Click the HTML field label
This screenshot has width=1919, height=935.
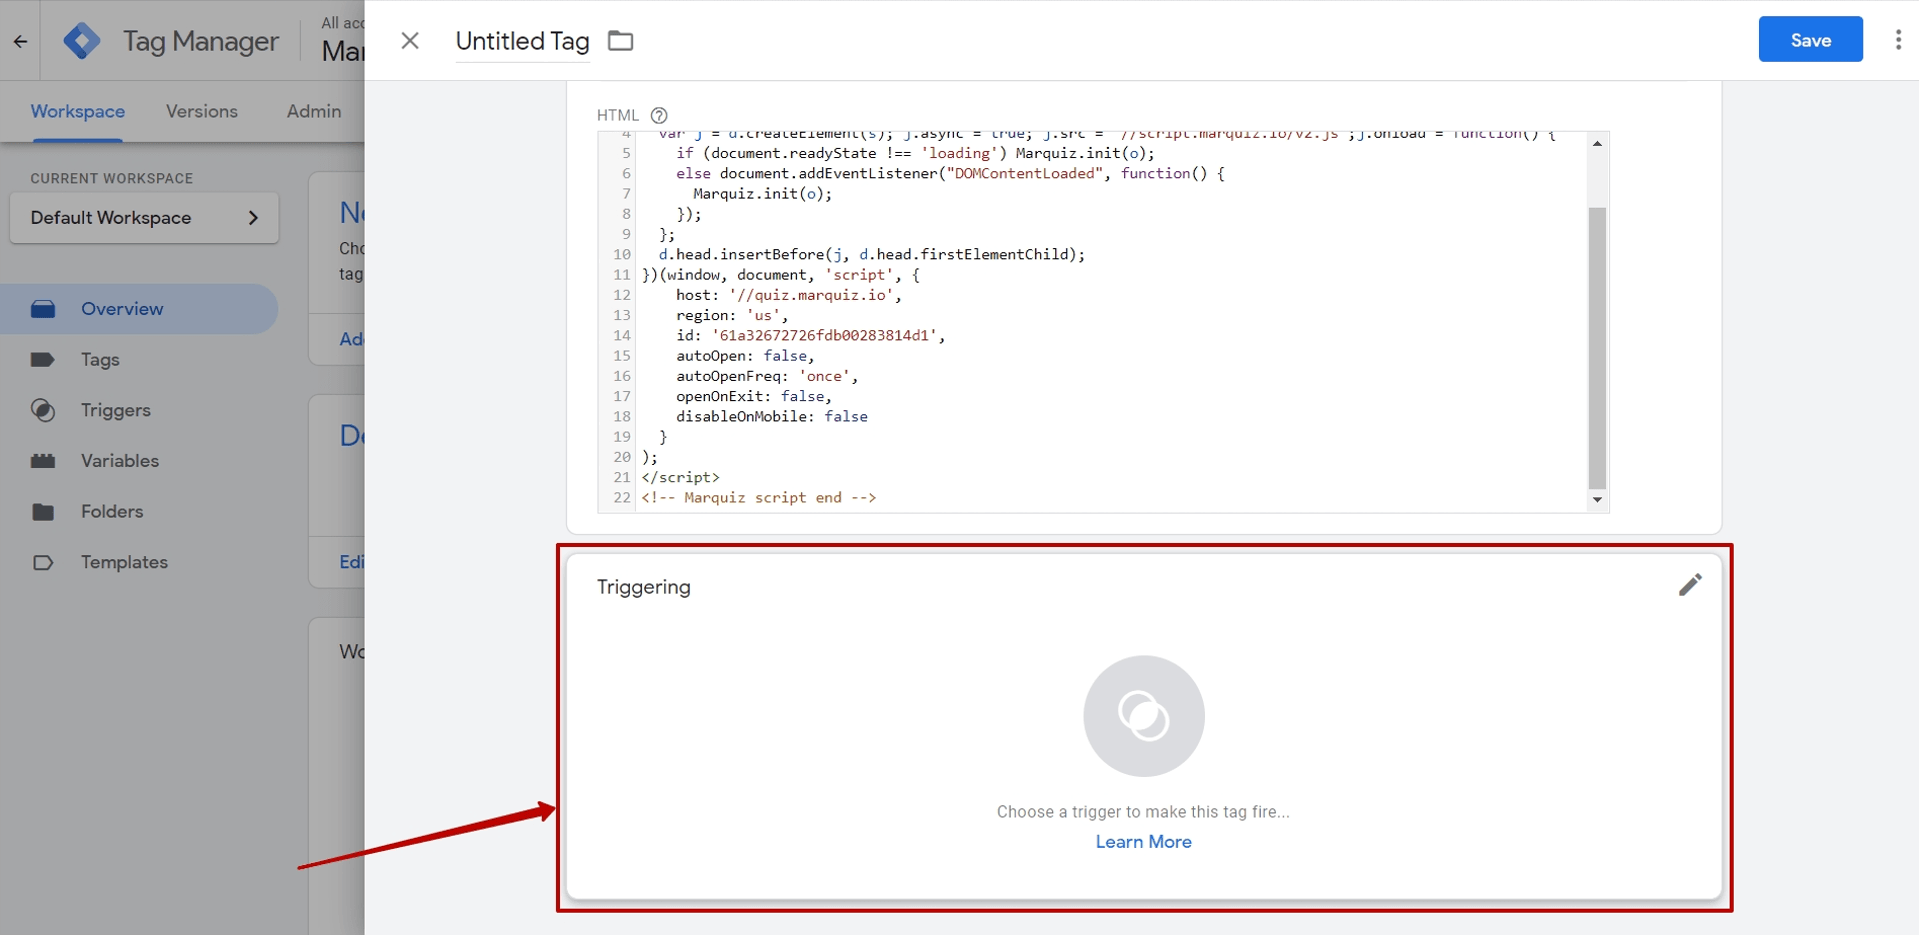click(x=617, y=115)
